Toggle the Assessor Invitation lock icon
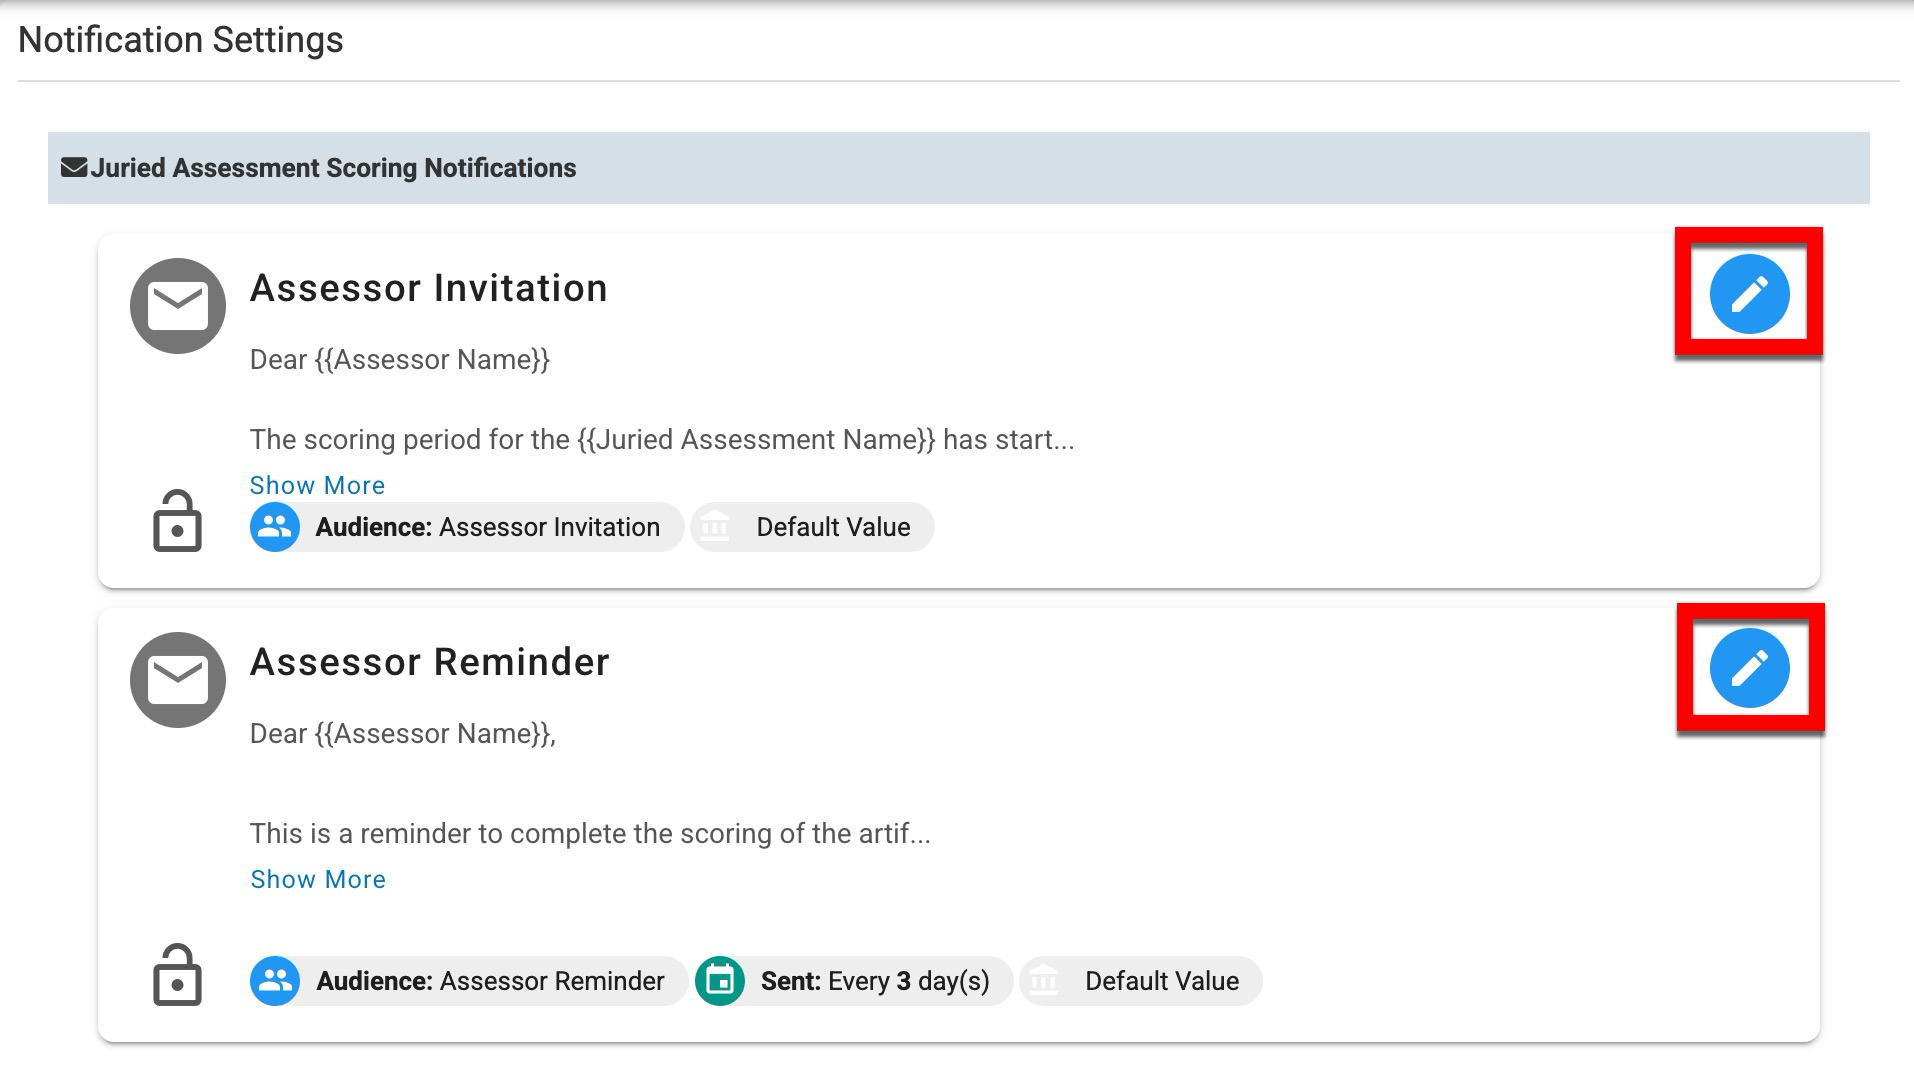Viewport: 1914px width, 1068px height. 177,521
